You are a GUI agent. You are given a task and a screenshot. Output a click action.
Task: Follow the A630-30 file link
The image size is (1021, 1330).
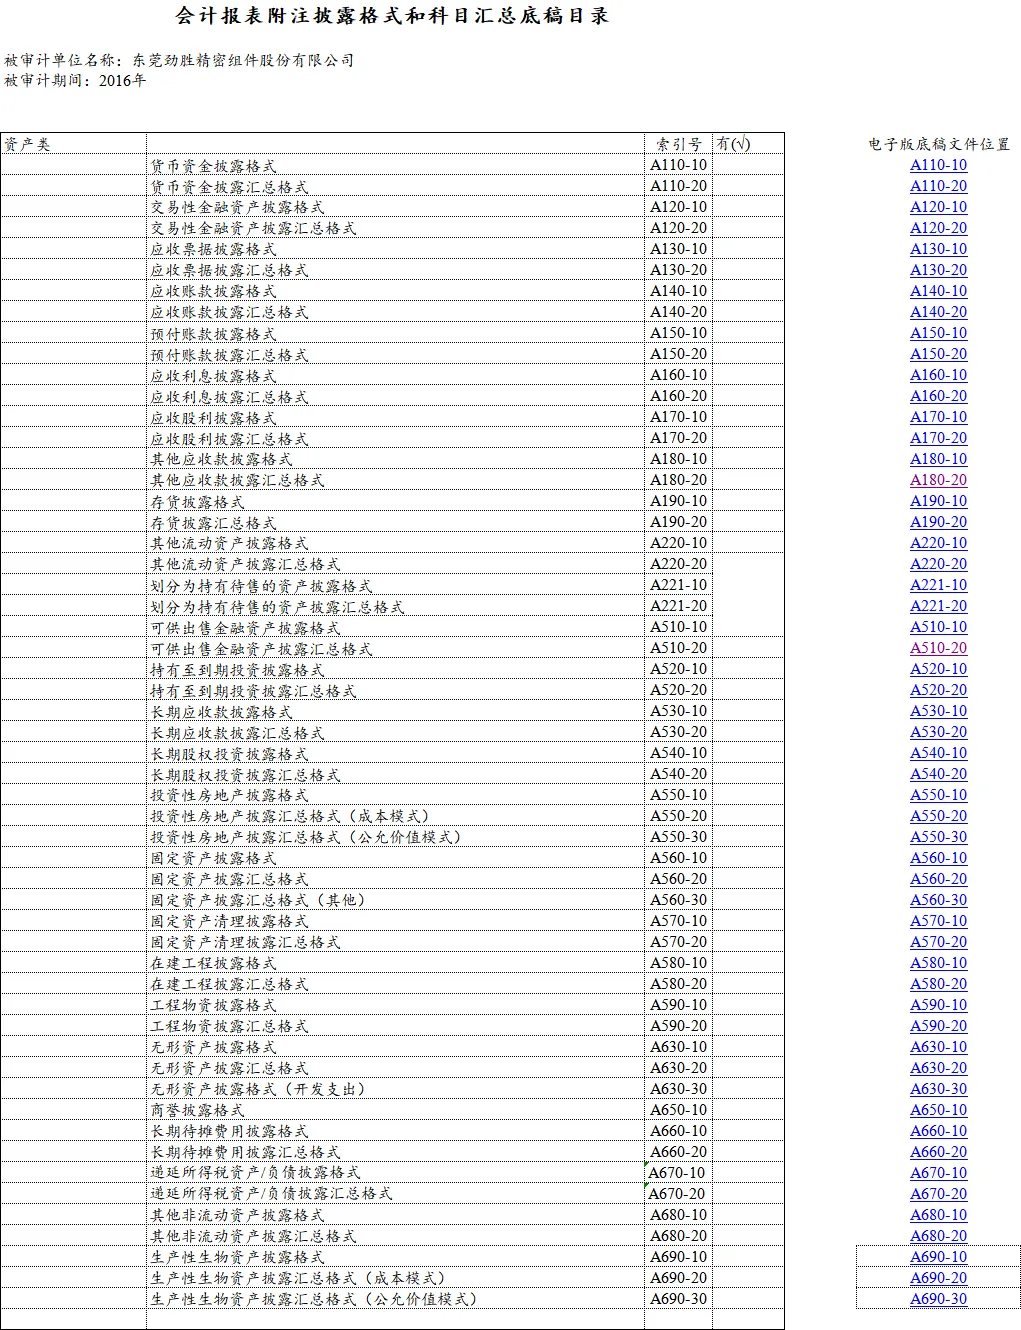click(938, 1089)
